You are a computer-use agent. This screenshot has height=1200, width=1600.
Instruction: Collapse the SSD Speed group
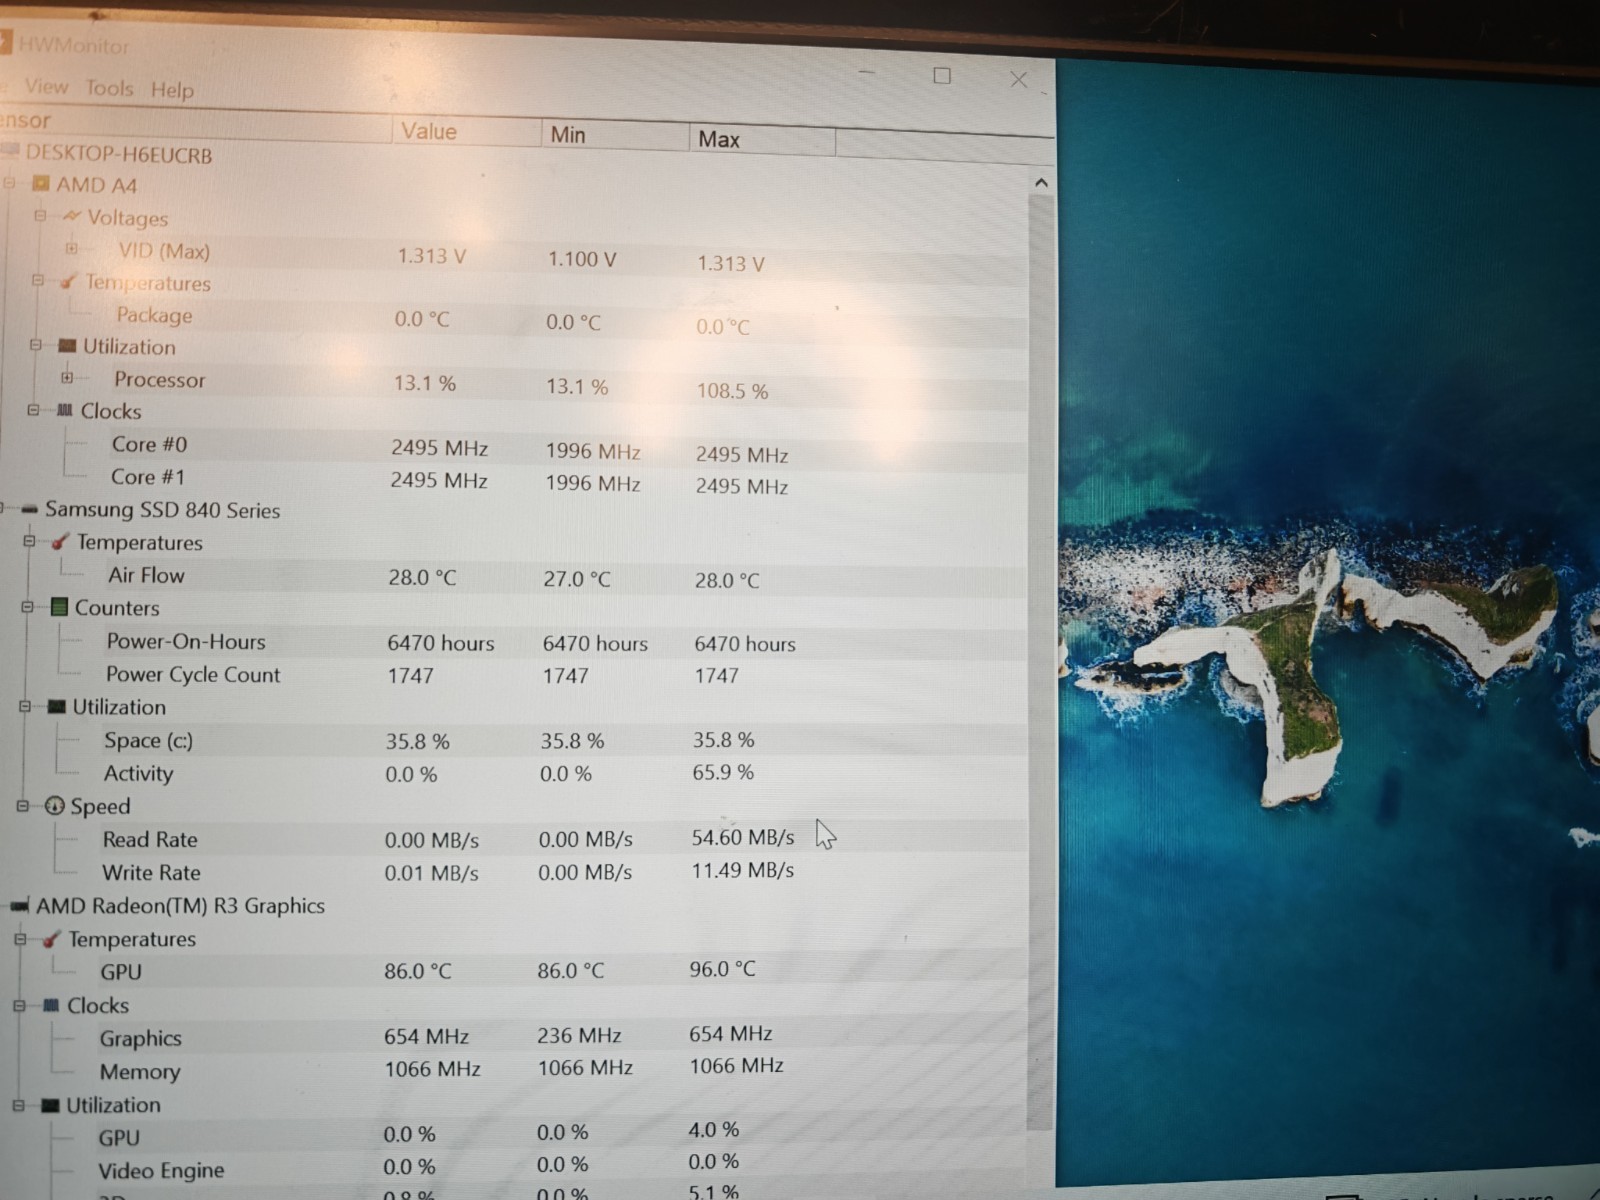coord(23,805)
